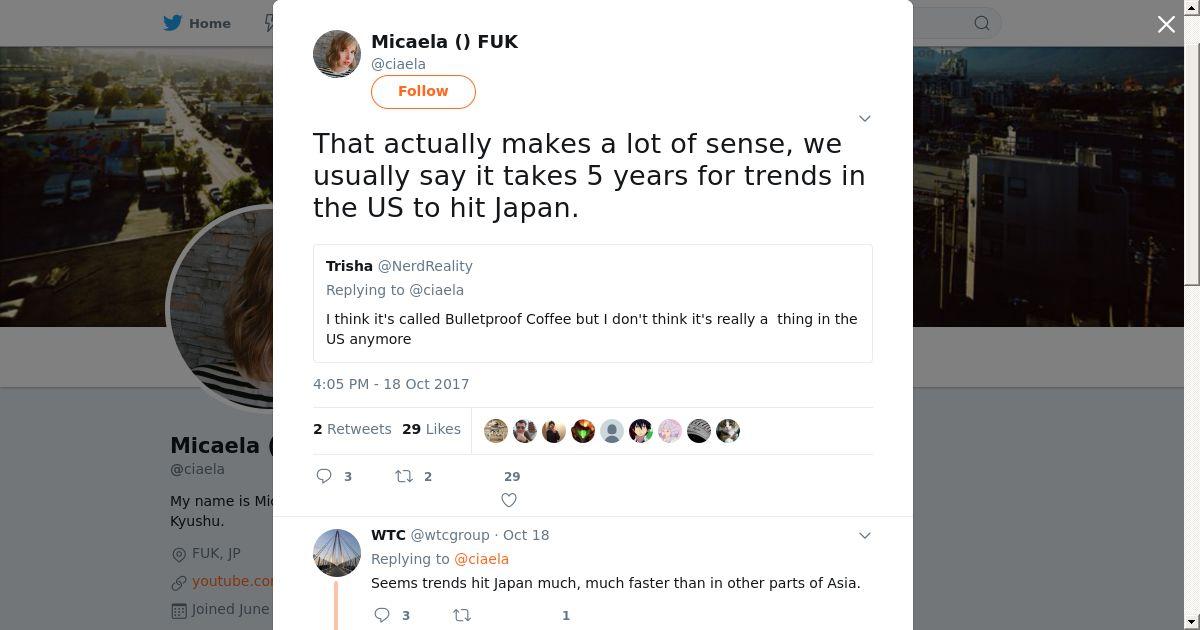Open WTC tweet options chevron

pos(865,535)
